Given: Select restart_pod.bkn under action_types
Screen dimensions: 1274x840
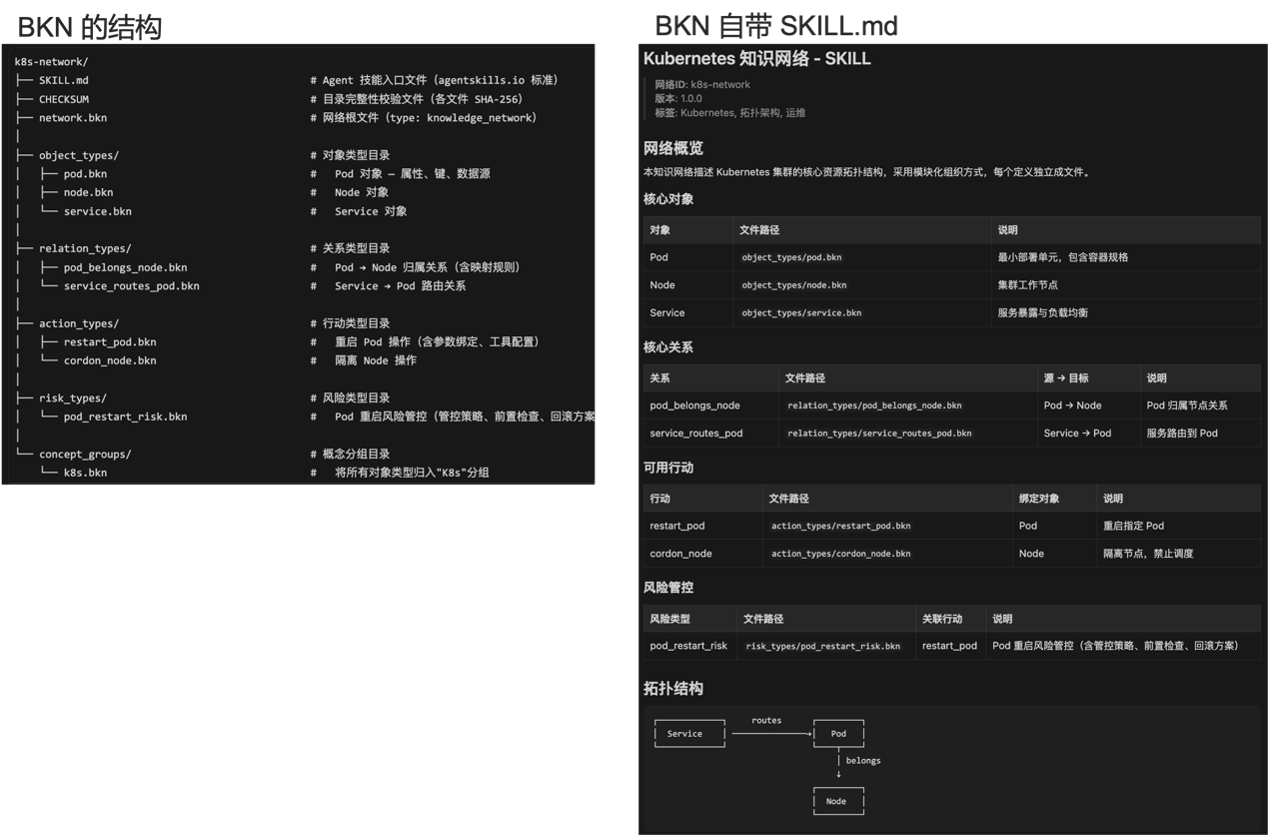Looking at the screenshot, I should click(x=110, y=341).
